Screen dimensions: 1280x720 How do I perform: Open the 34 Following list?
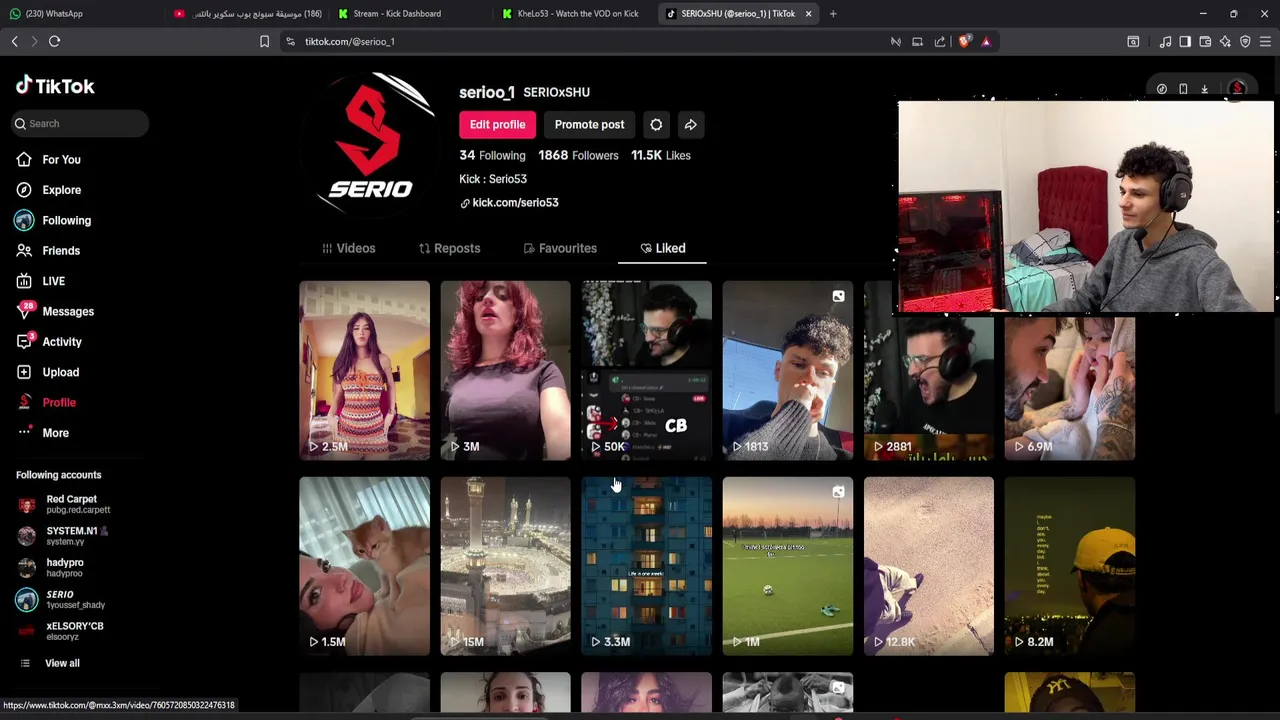pyautogui.click(x=492, y=155)
